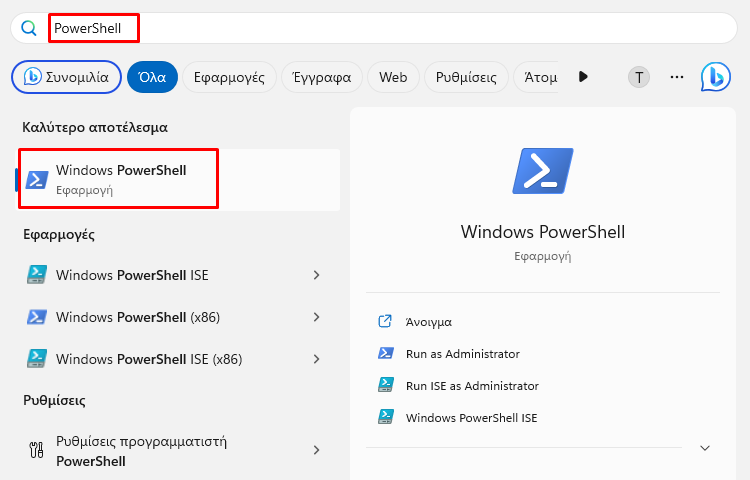Switch to the Web filter tab
750x480 pixels.
393,77
